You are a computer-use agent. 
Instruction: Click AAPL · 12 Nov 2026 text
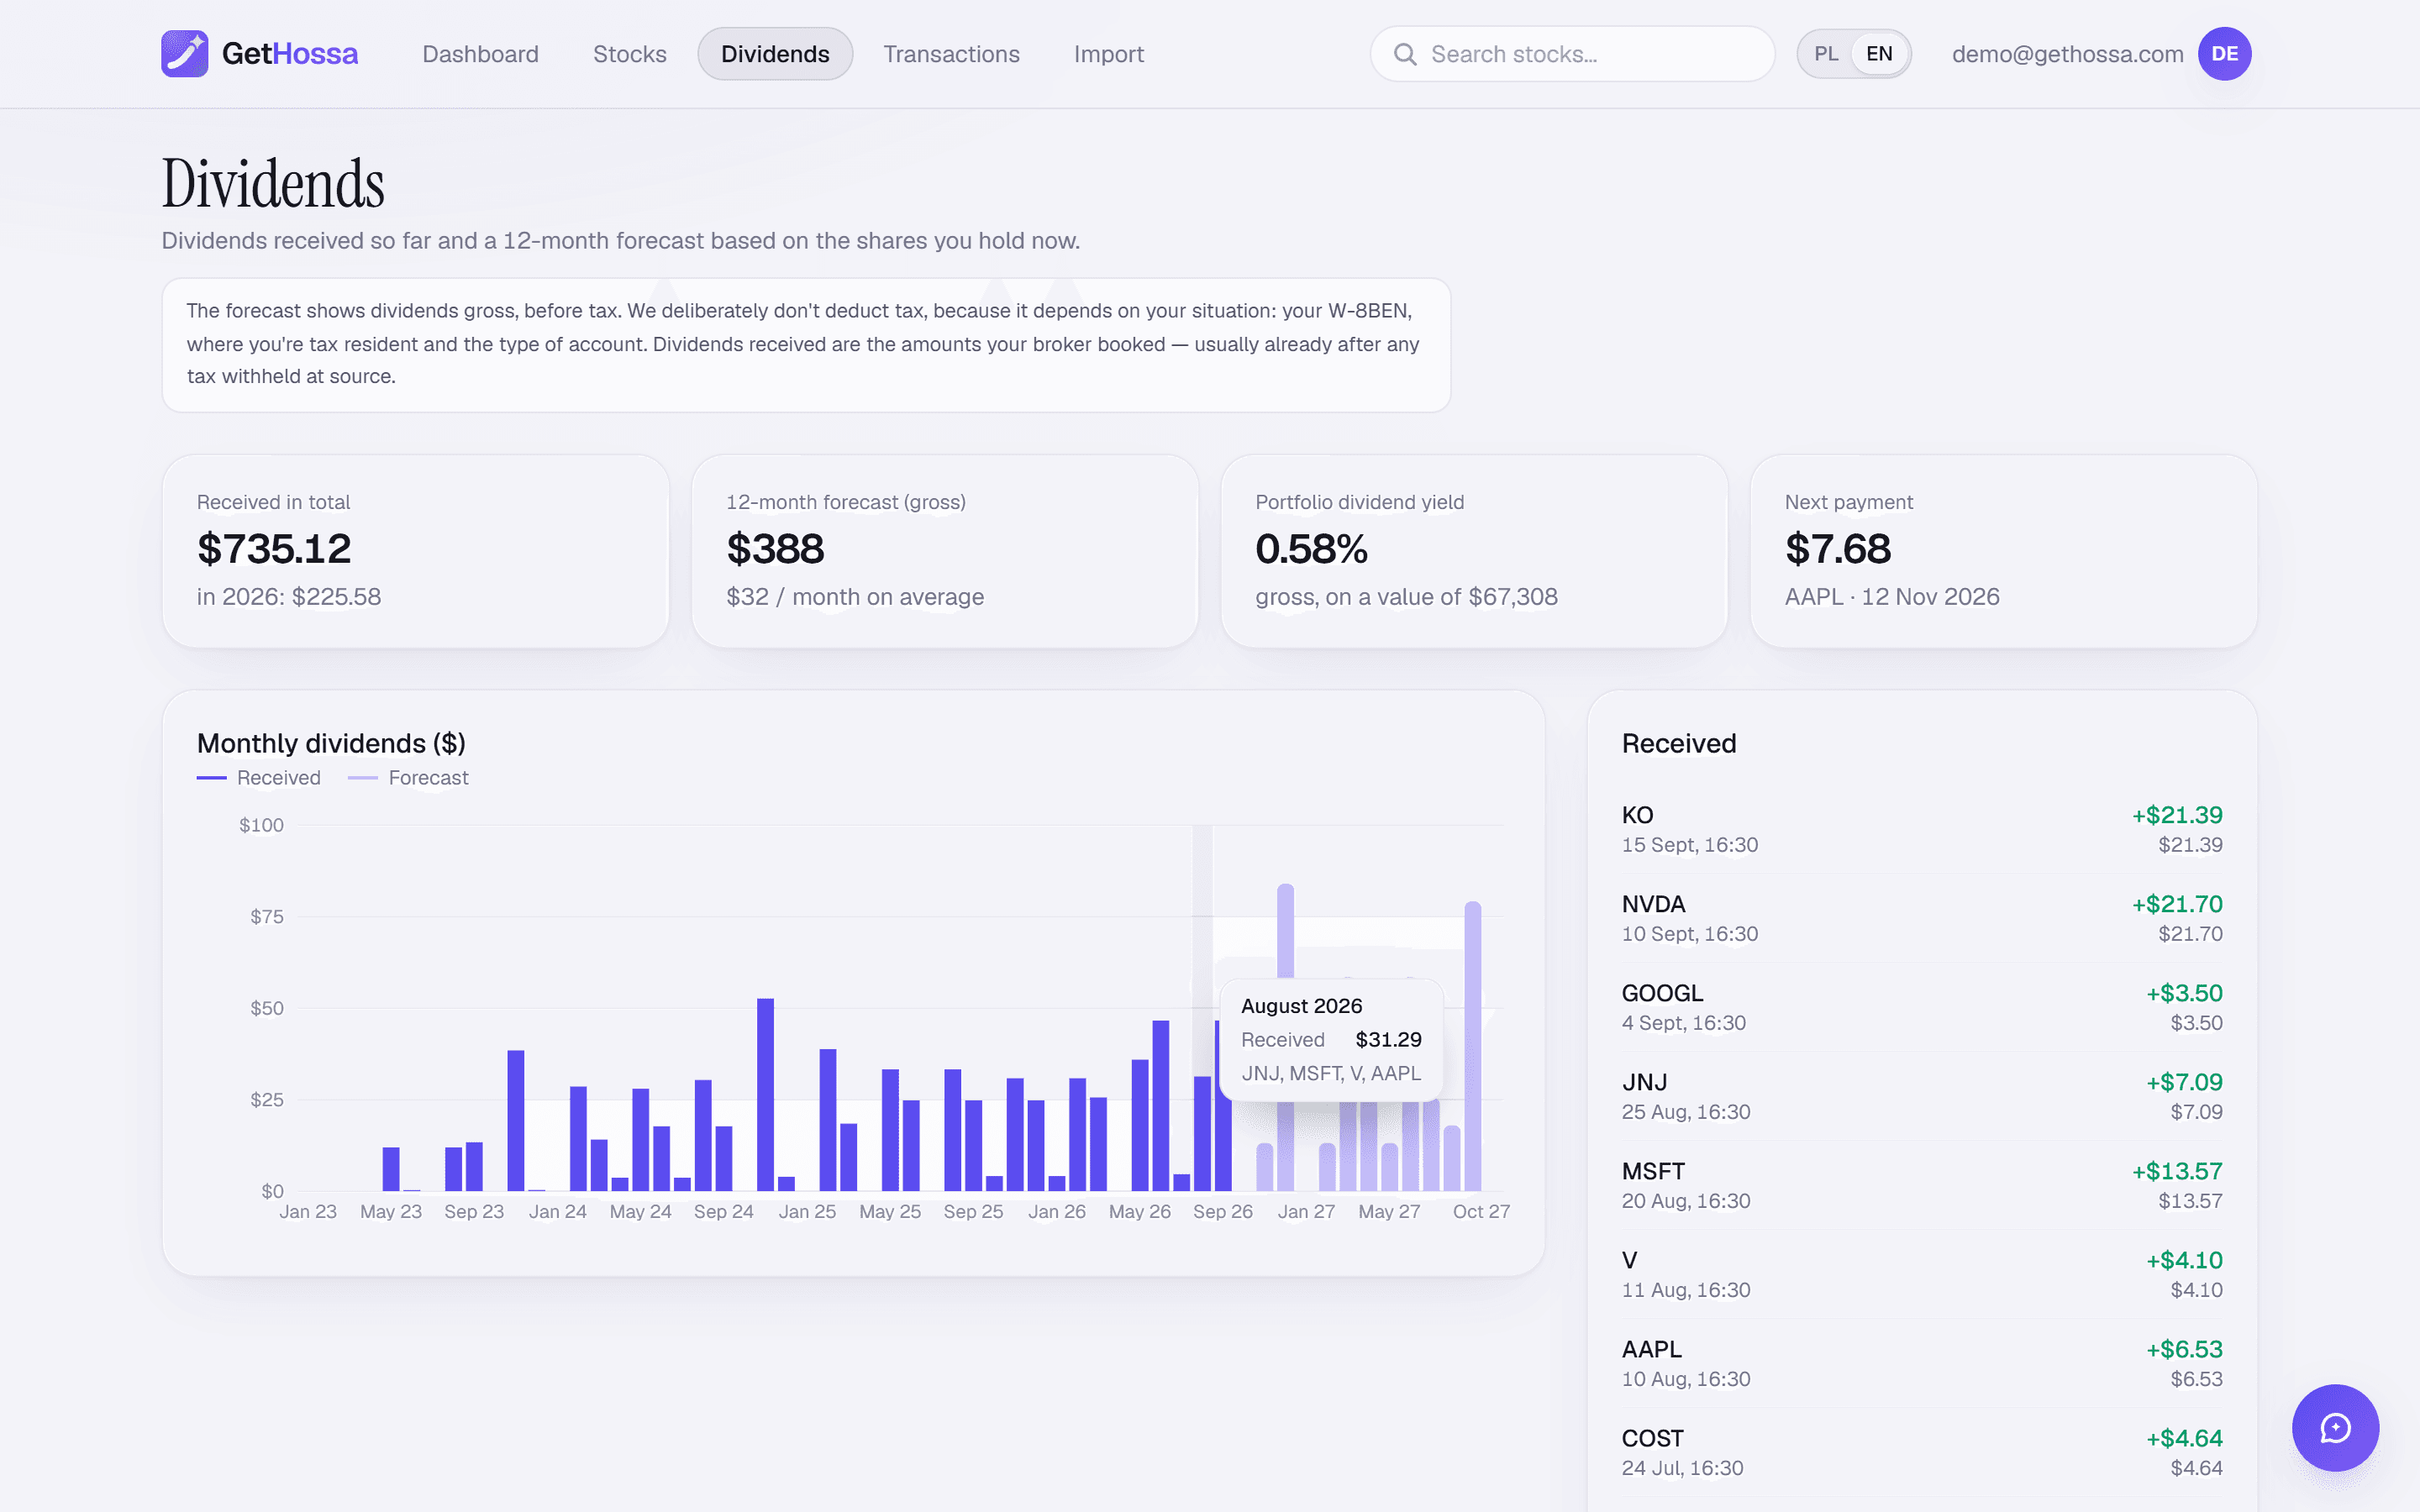tap(1892, 597)
